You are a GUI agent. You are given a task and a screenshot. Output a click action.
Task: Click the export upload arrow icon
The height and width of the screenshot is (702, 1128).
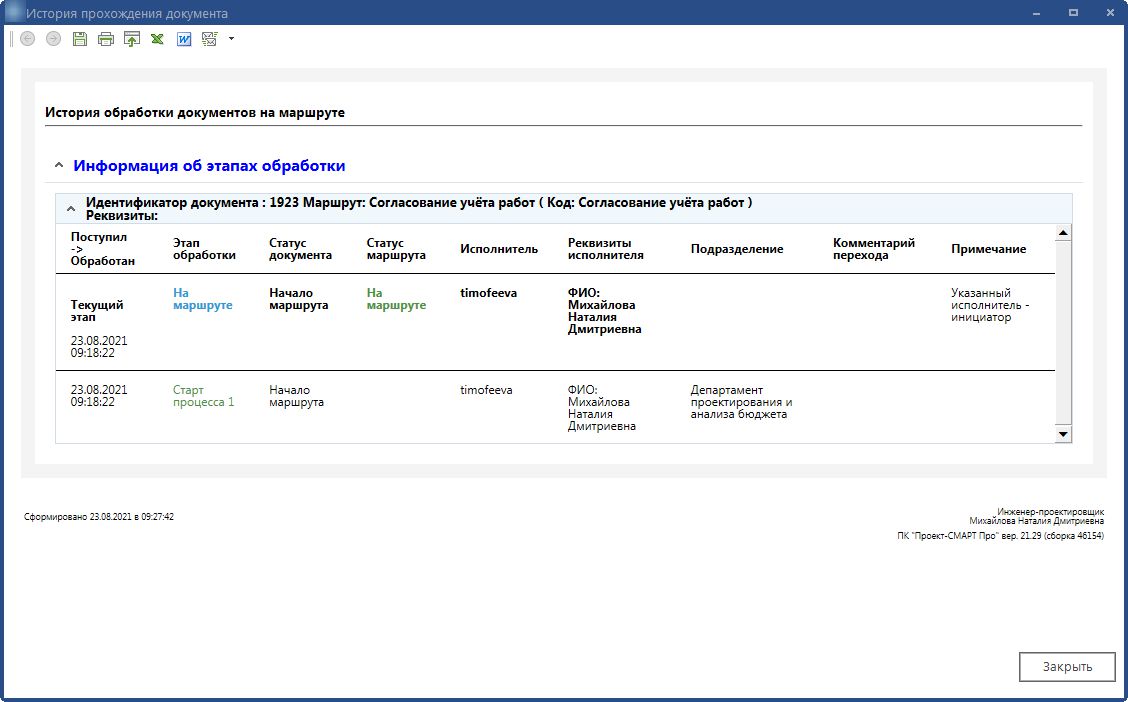click(x=132, y=39)
